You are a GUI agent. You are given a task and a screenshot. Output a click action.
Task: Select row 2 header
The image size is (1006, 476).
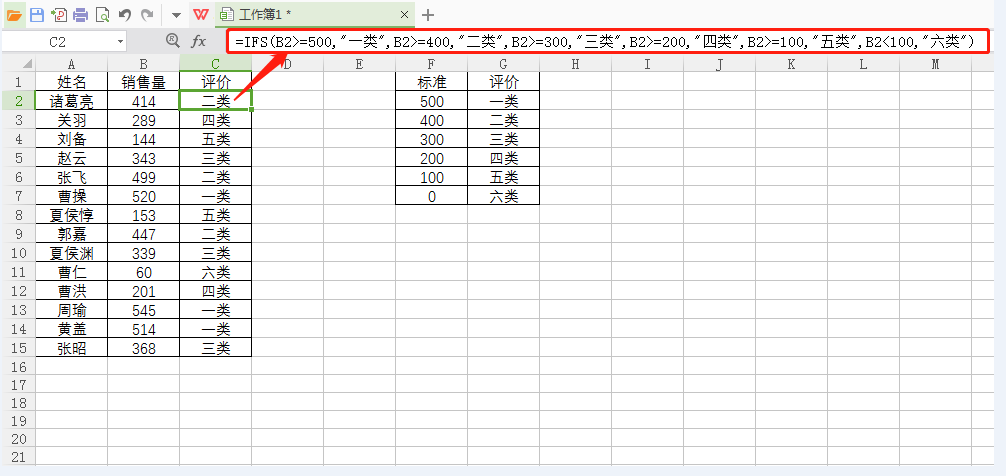(18, 101)
